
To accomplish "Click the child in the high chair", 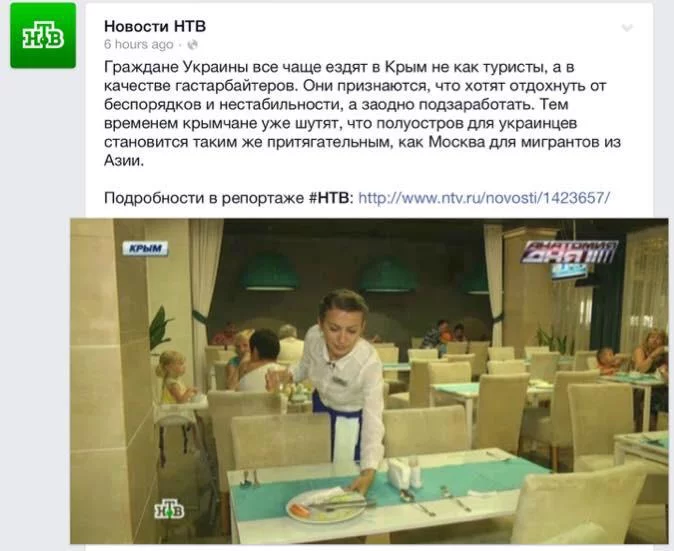I will click(x=172, y=377).
